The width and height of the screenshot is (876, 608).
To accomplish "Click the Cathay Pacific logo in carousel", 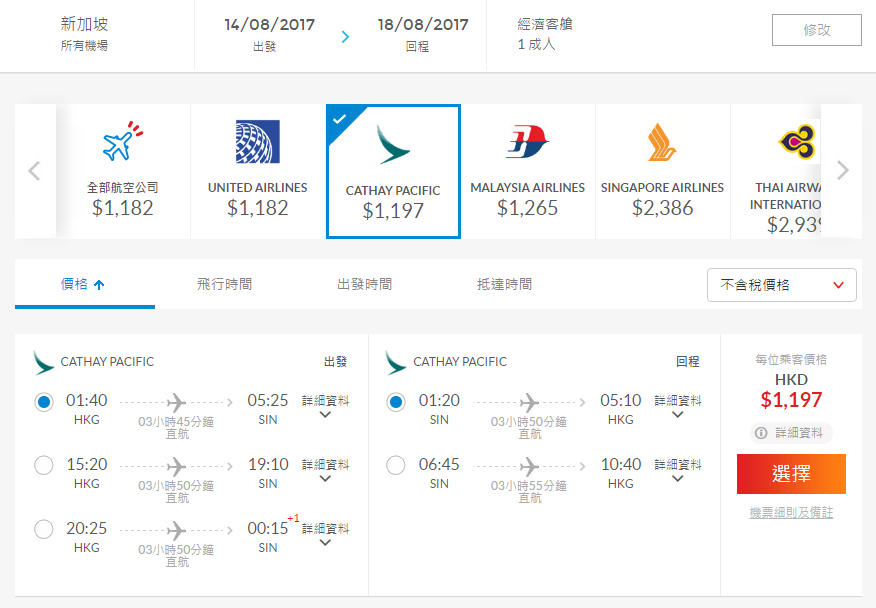I will pos(393,144).
